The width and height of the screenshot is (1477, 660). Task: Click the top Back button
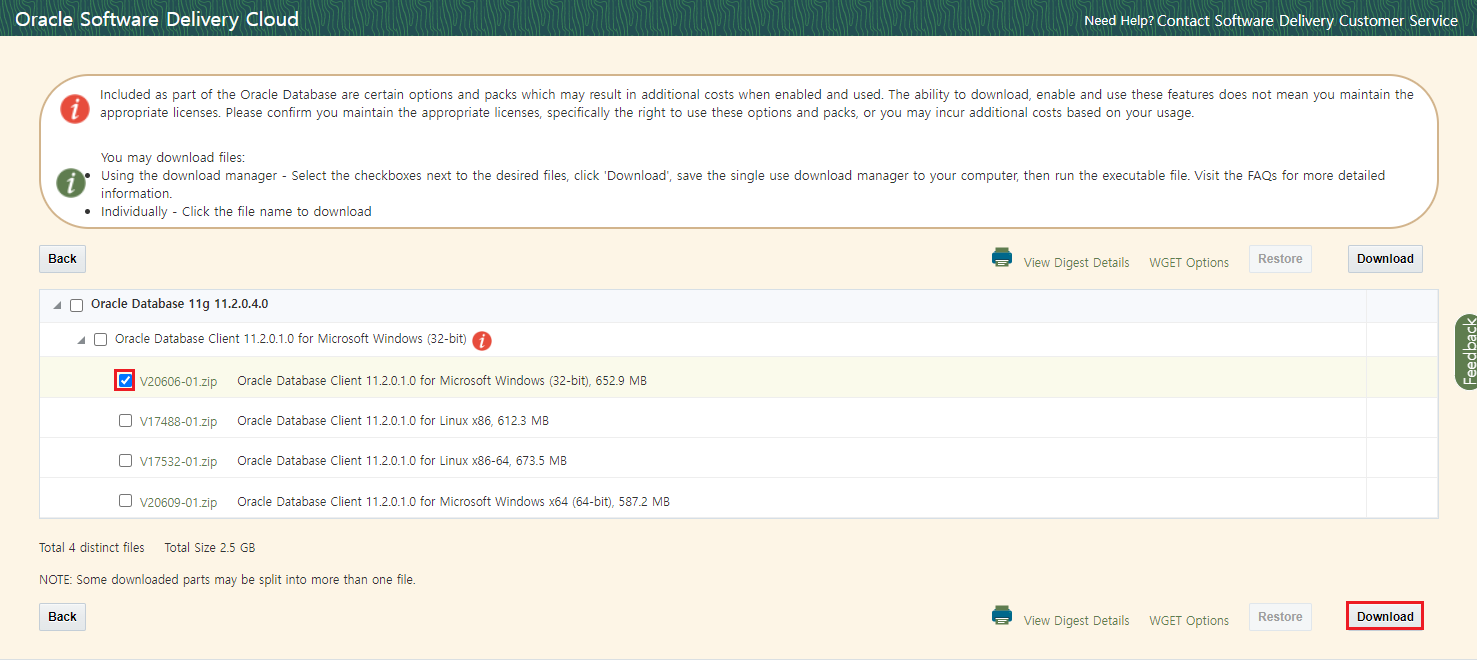point(62,259)
